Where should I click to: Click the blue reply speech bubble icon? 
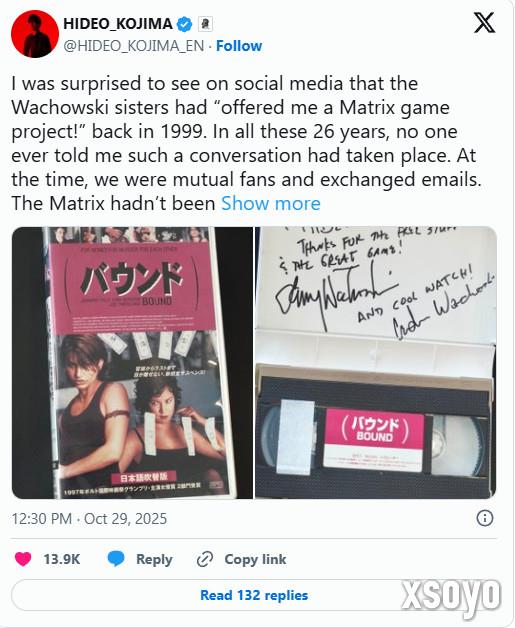point(116,559)
